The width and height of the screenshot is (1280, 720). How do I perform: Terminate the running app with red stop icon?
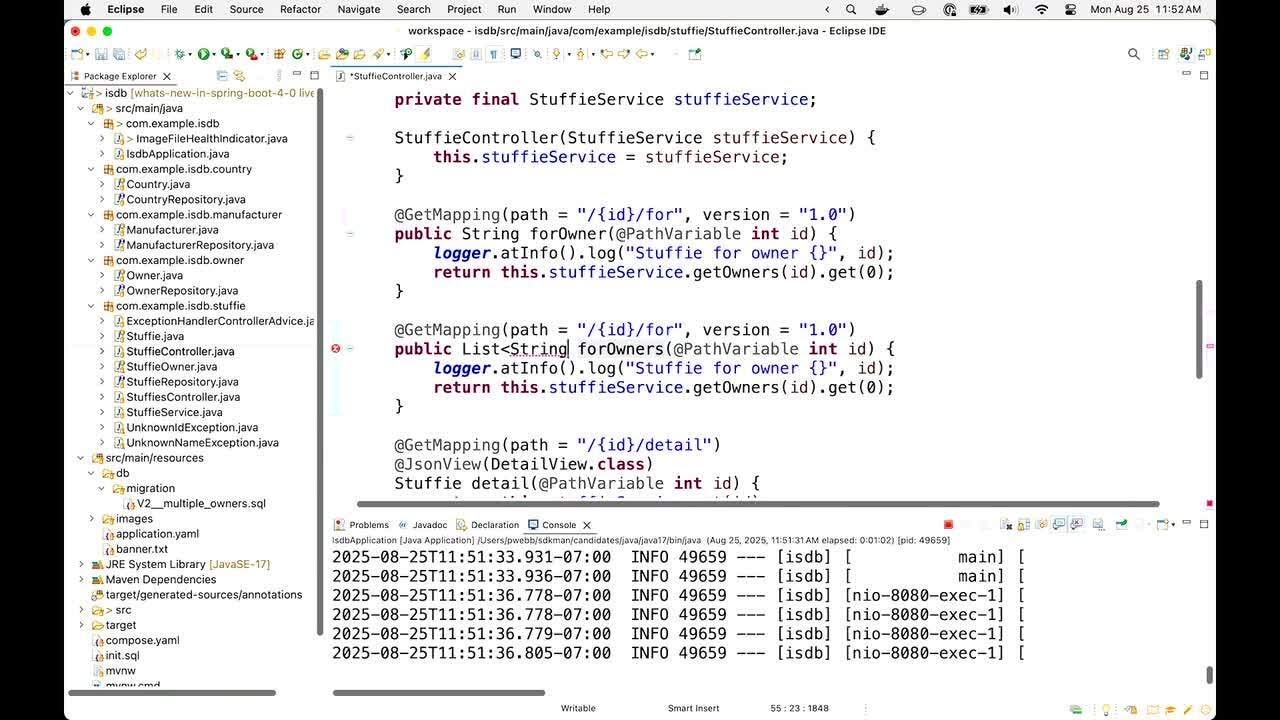948,525
